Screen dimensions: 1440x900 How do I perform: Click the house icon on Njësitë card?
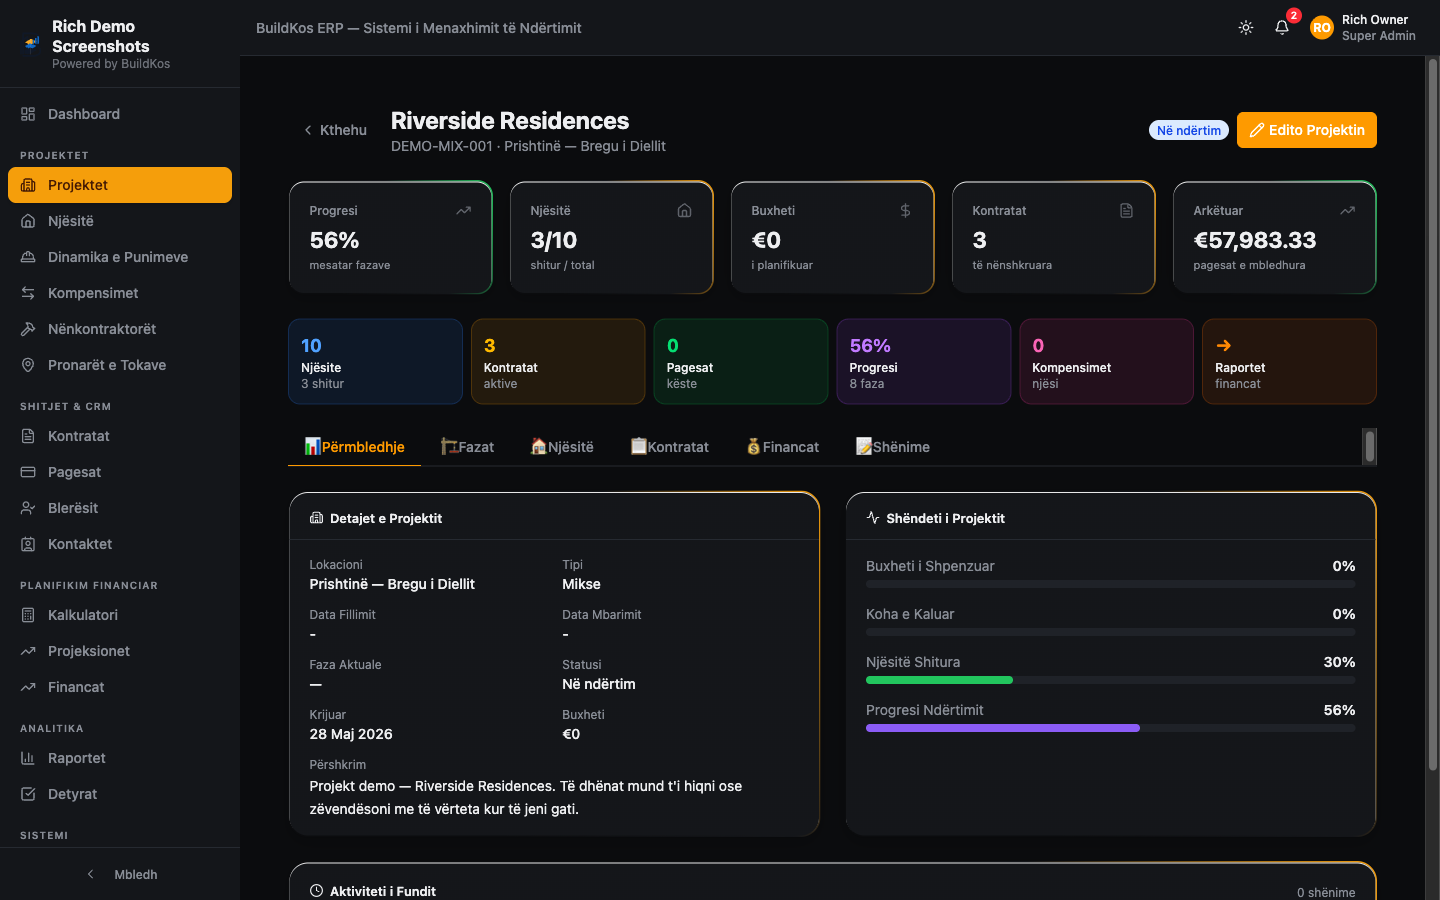tap(684, 211)
